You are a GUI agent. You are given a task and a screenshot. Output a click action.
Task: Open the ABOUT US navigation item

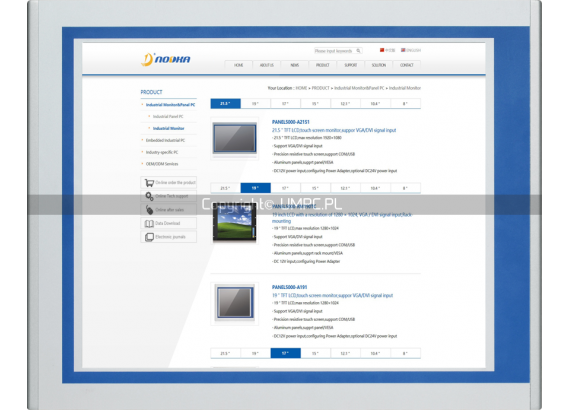pyautogui.click(x=266, y=65)
